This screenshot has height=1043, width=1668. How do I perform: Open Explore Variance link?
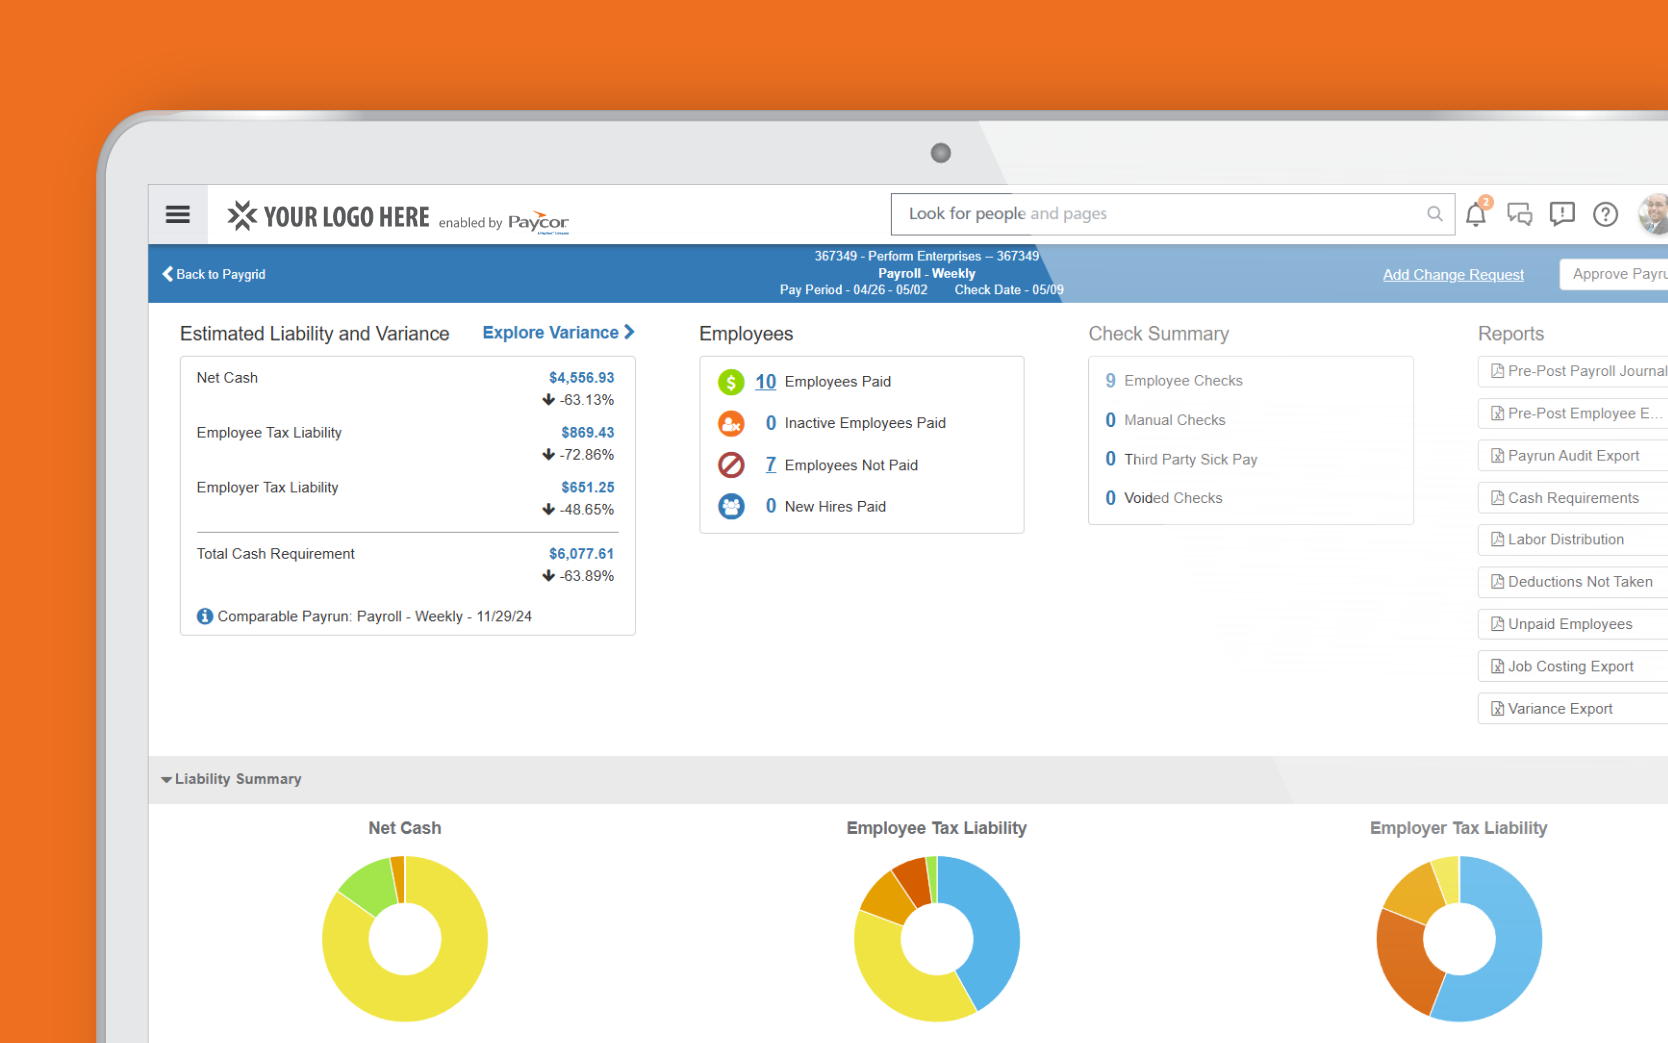pyautogui.click(x=558, y=333)
